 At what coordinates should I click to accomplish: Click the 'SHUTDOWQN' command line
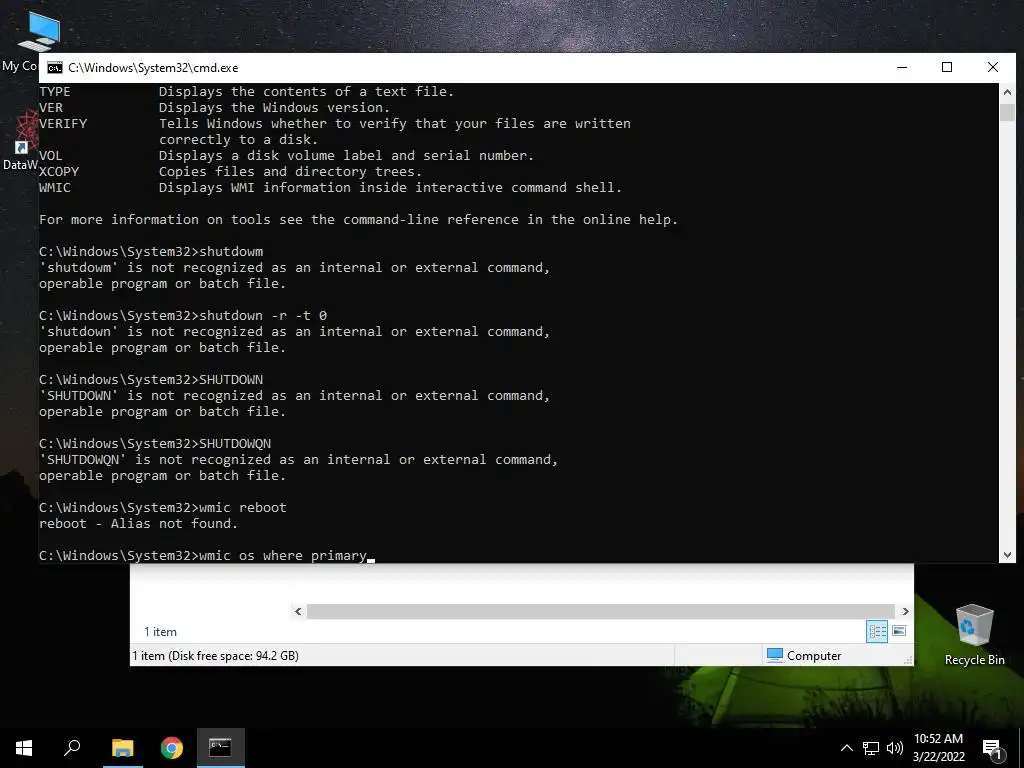[155, 443]
